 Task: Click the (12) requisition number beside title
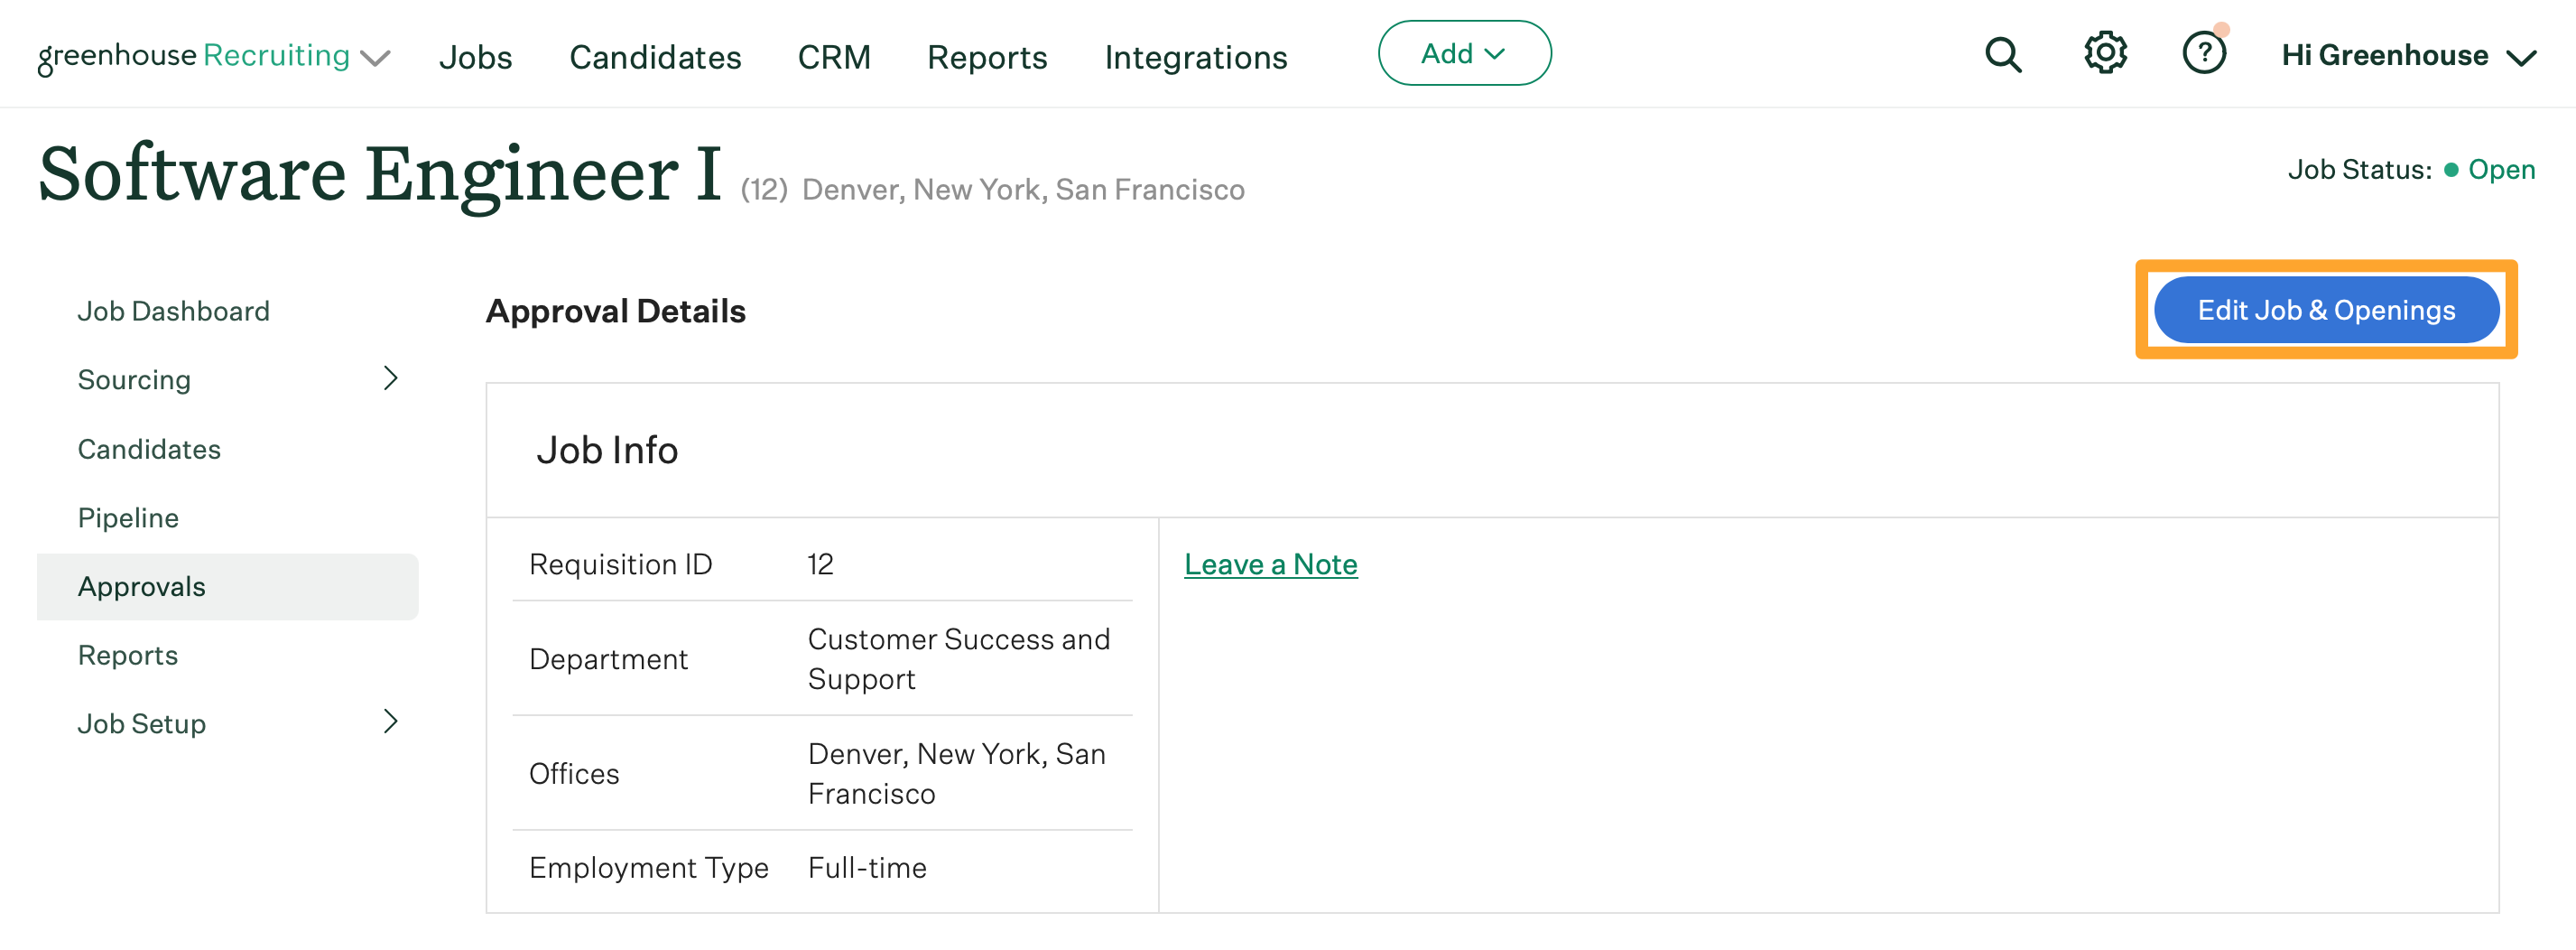tap(764, 189)
